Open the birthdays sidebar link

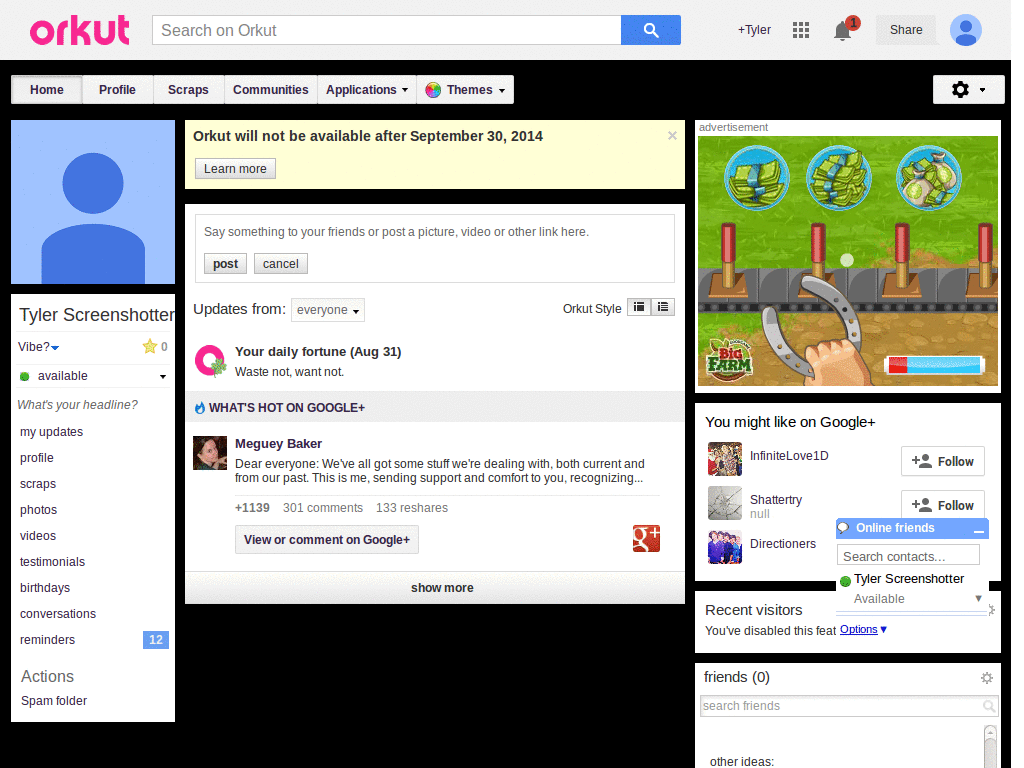(45, 588)
